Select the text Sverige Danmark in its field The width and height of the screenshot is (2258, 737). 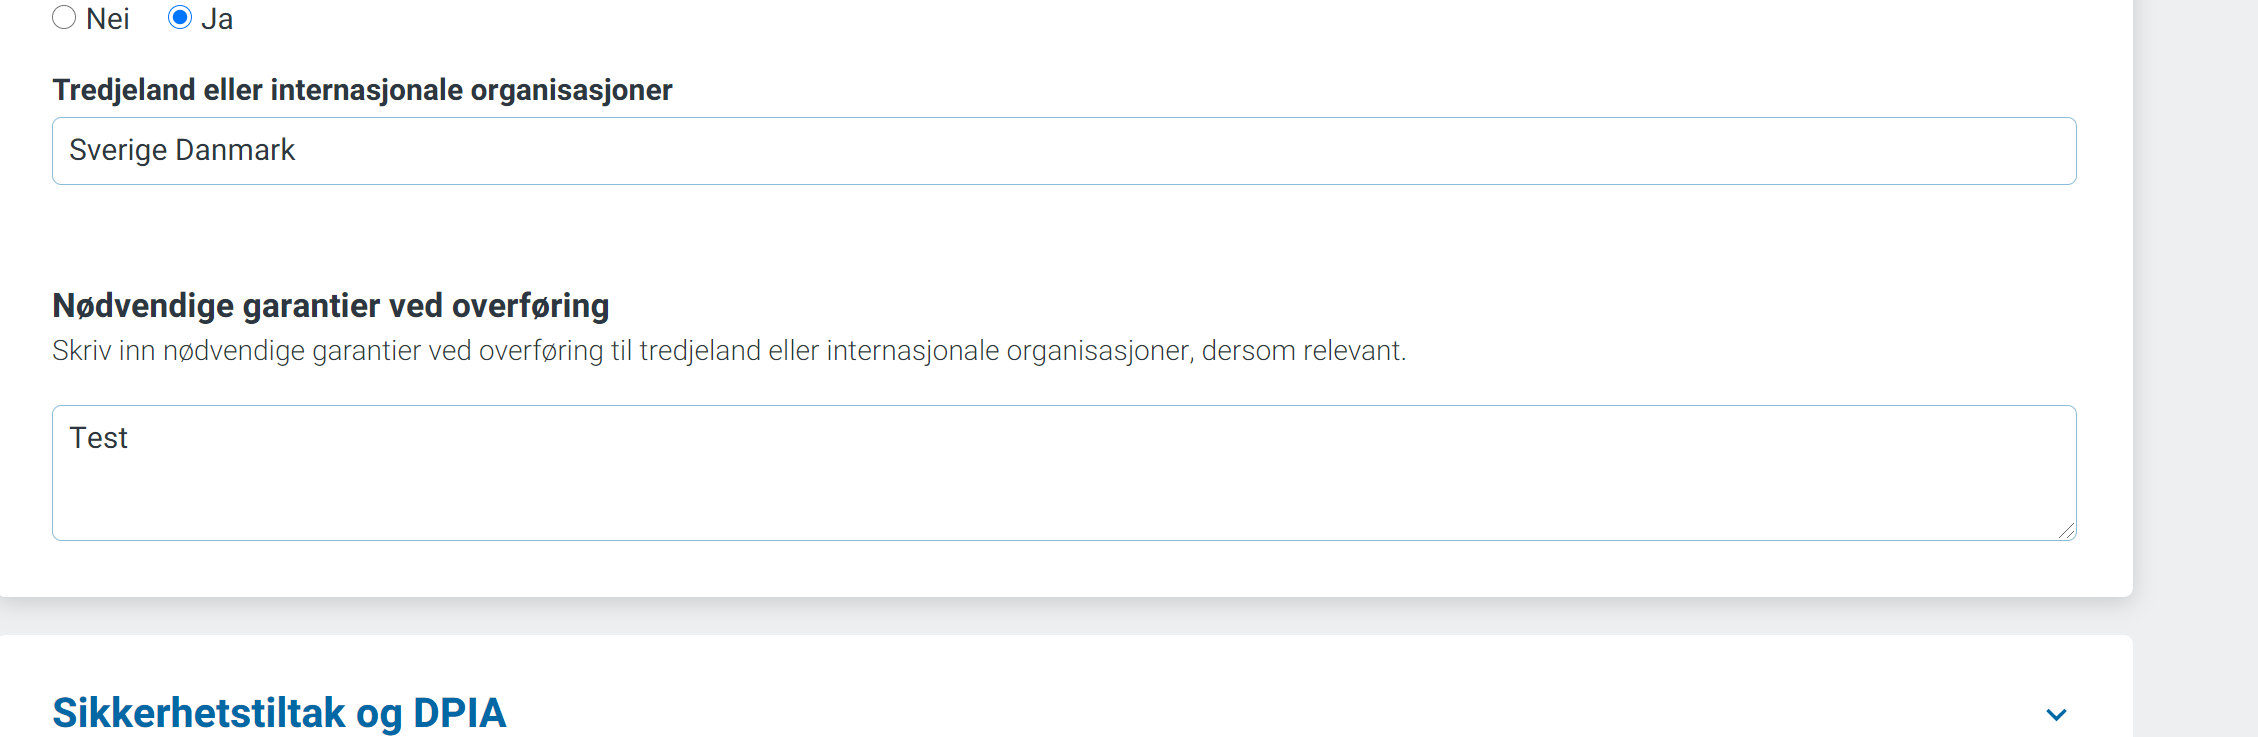click(182, 150)
